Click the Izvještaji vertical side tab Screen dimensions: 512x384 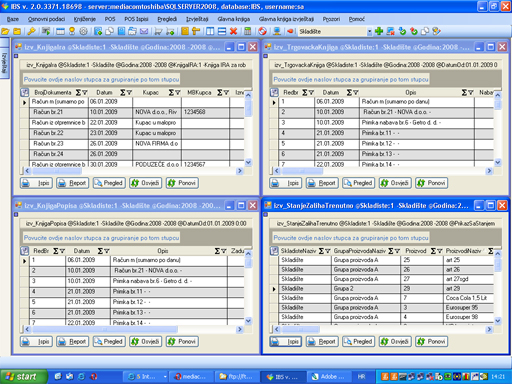pyautogui.click(x=4, y=63)
